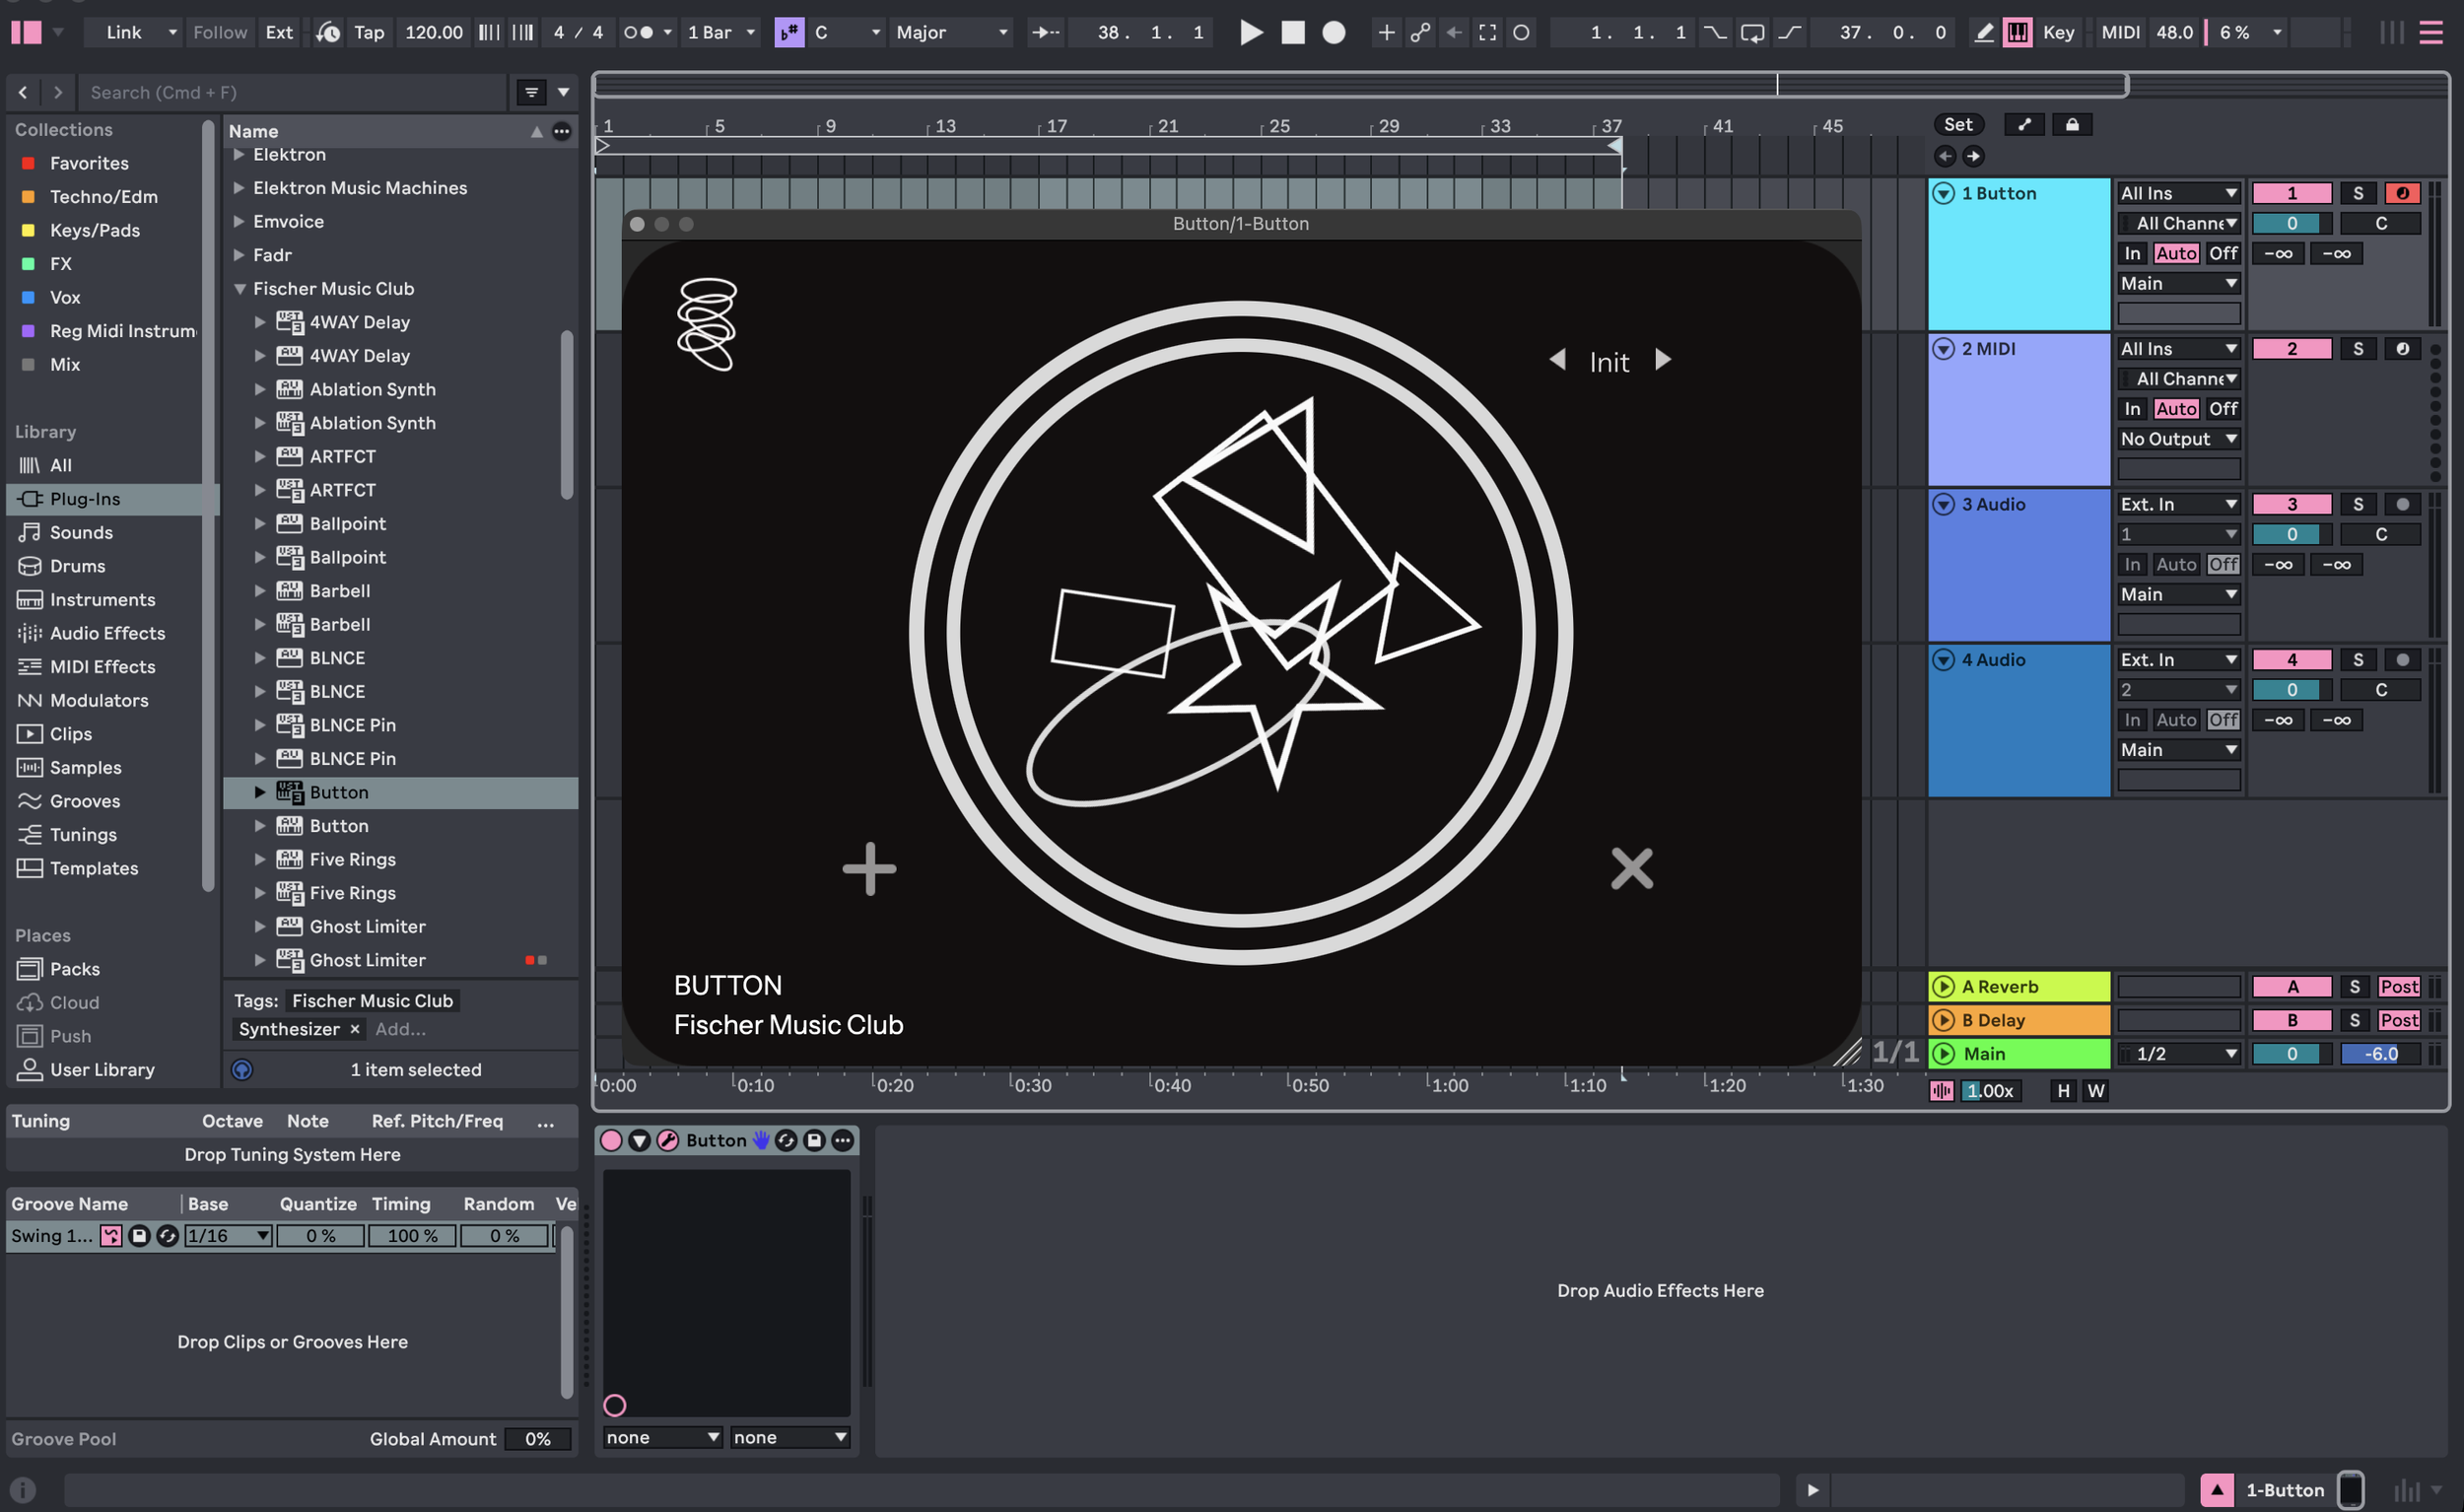Image resolution: width=2464 pixels, height=1512 pixels.
Task: Toggle the Link button
Action: 124,32
